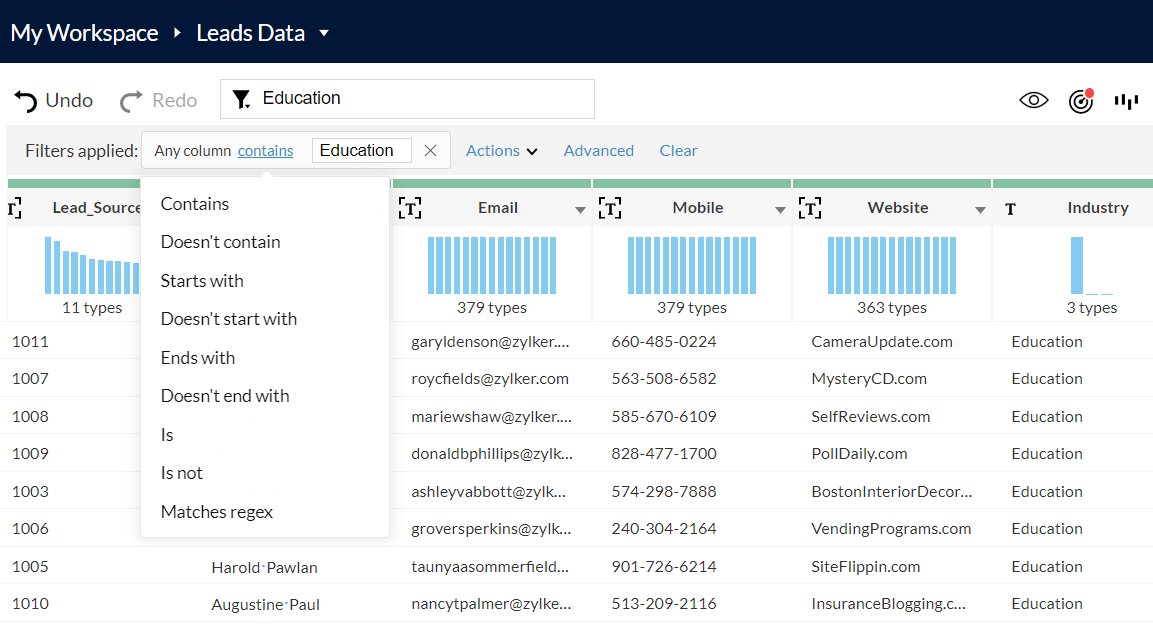The image size is (1153, 629).
Task: Open the target icon with red notification
Action: 1081,100
